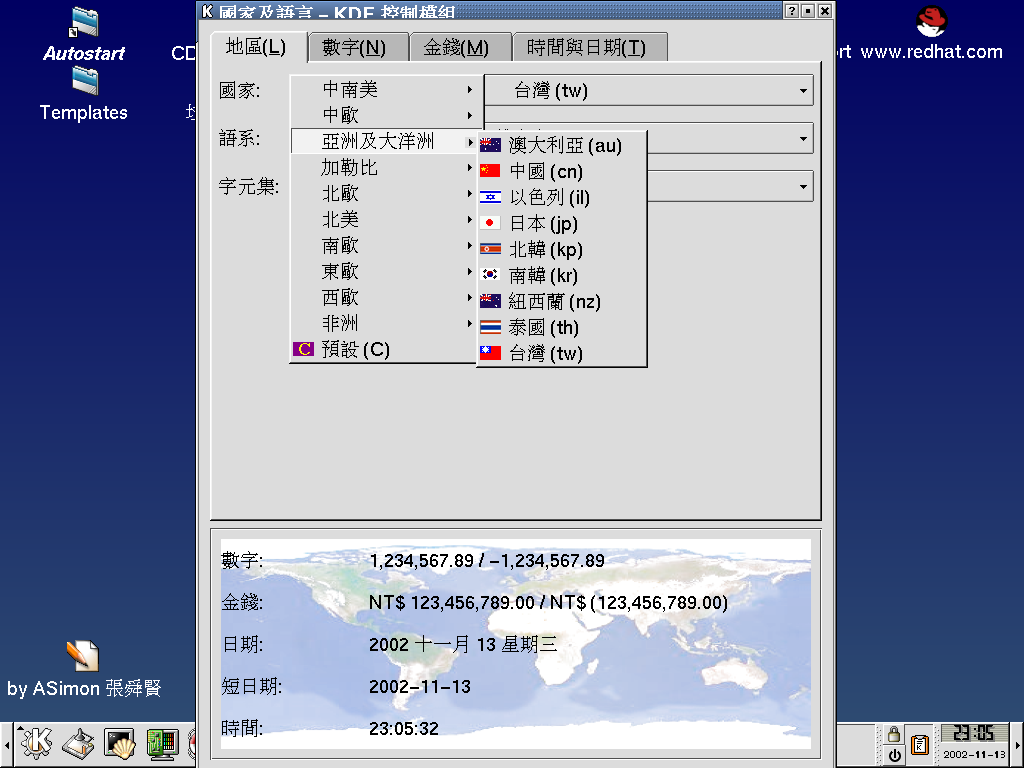The image size is (1024, 768).
Task: Click the panel hide arrow at left edge
Action: tap(7, 744)
